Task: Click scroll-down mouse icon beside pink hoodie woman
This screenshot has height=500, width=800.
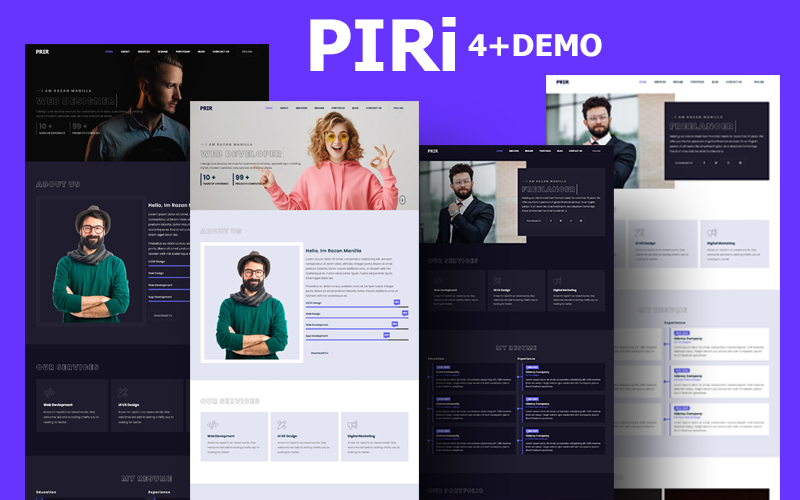Action: [401, 201]
